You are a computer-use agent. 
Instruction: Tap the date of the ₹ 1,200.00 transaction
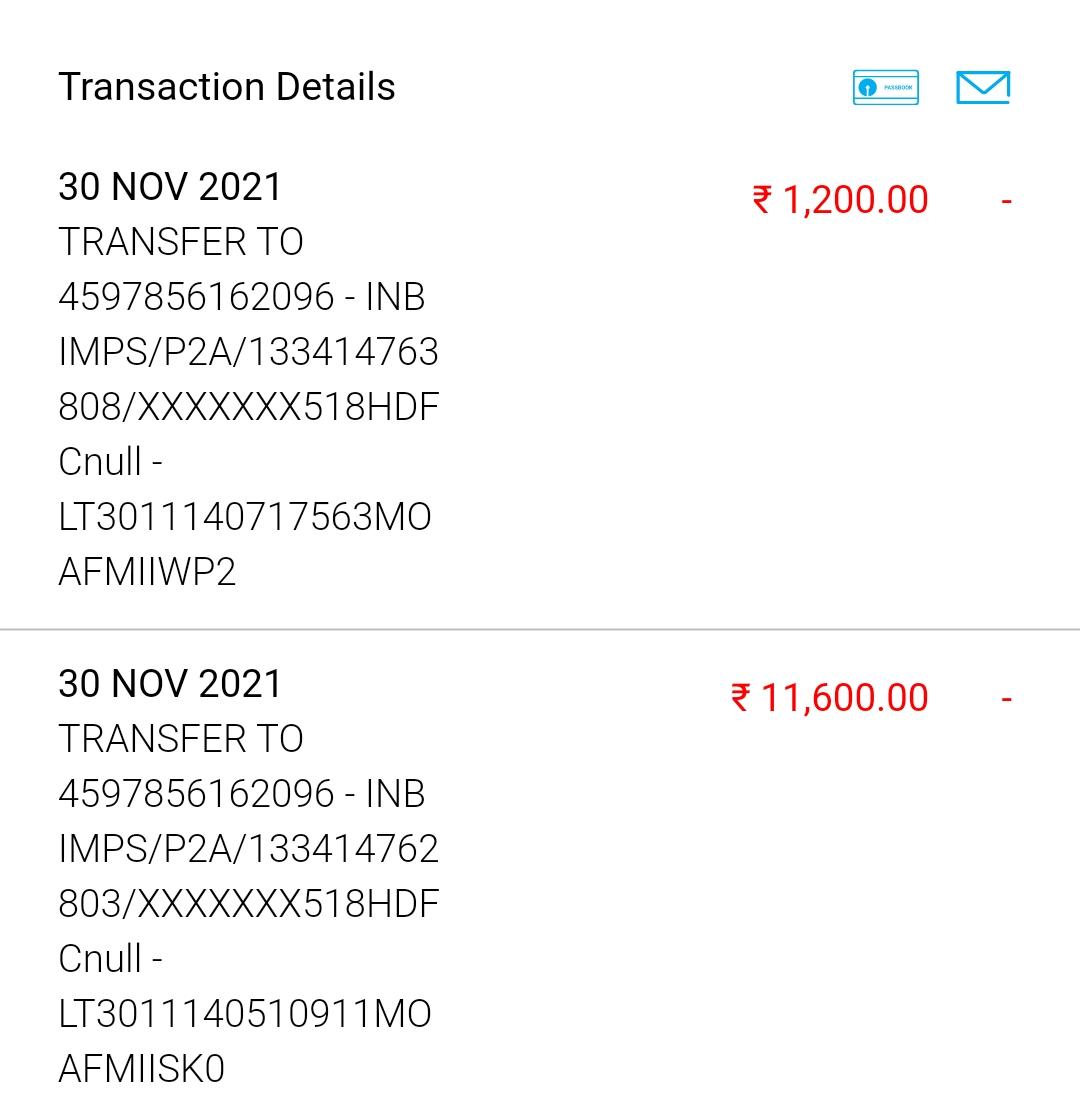170,187
